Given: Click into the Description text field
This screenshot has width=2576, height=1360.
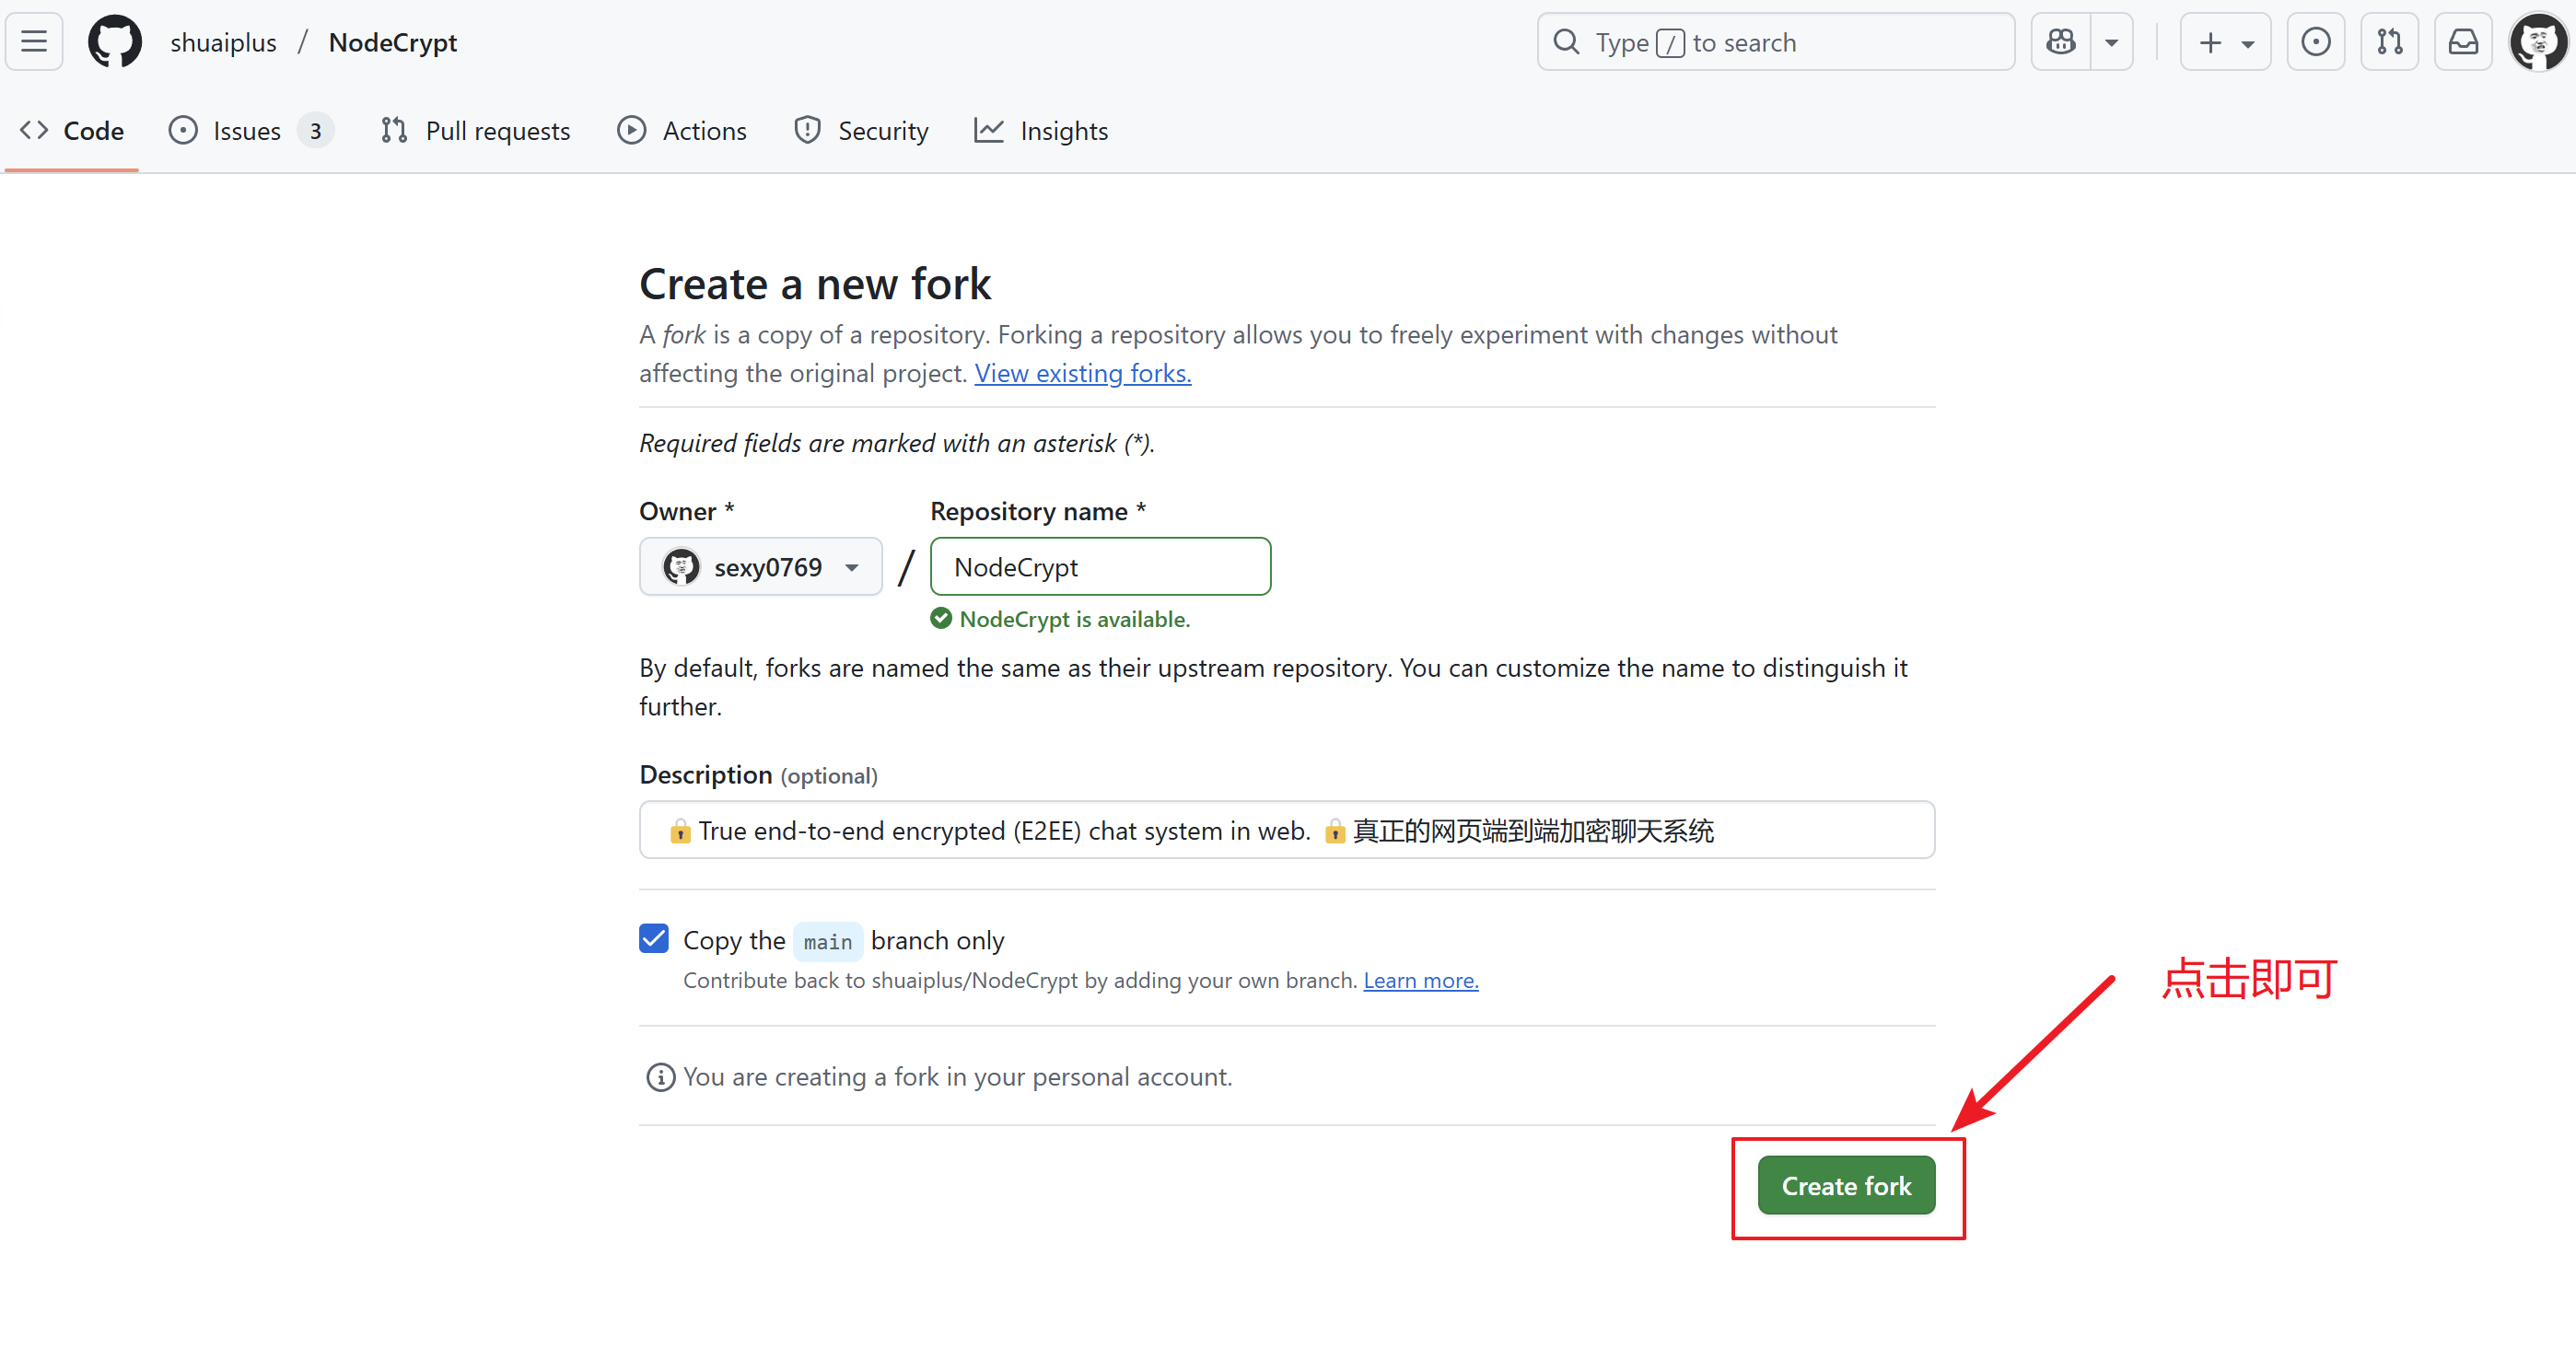Looking at the screenshot, I should (x=1286, y=830).
